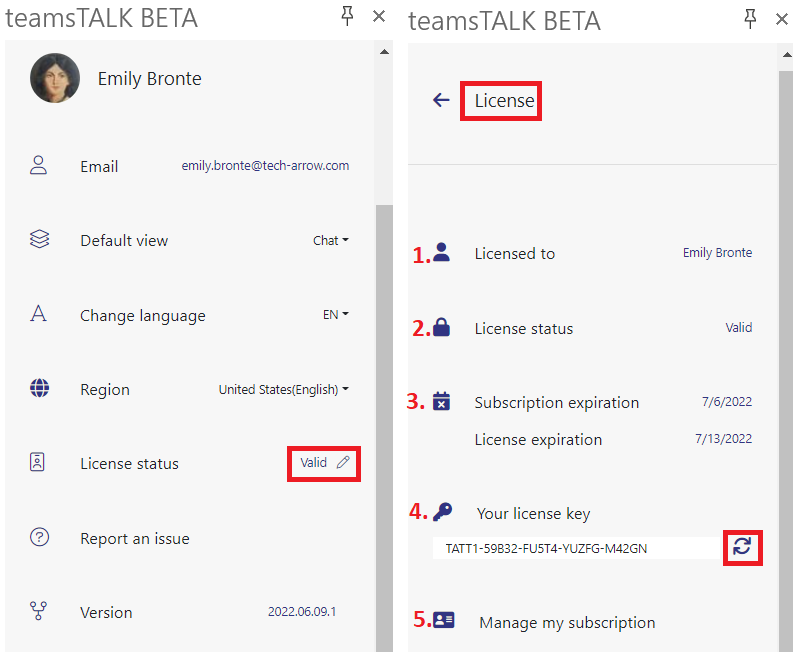Open the Change language EN dropdown

tap(336, 315)
